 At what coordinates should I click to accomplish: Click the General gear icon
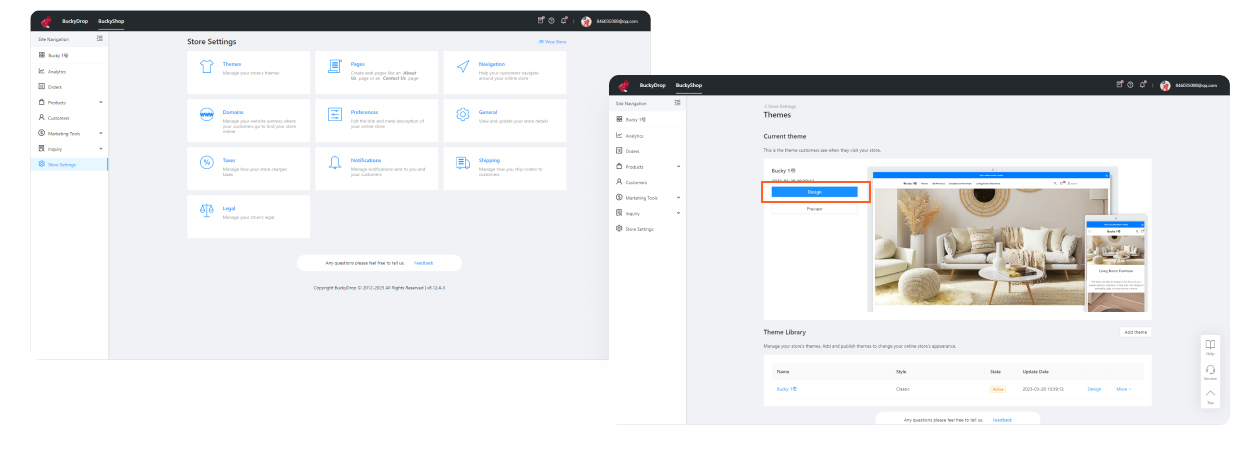463,115
